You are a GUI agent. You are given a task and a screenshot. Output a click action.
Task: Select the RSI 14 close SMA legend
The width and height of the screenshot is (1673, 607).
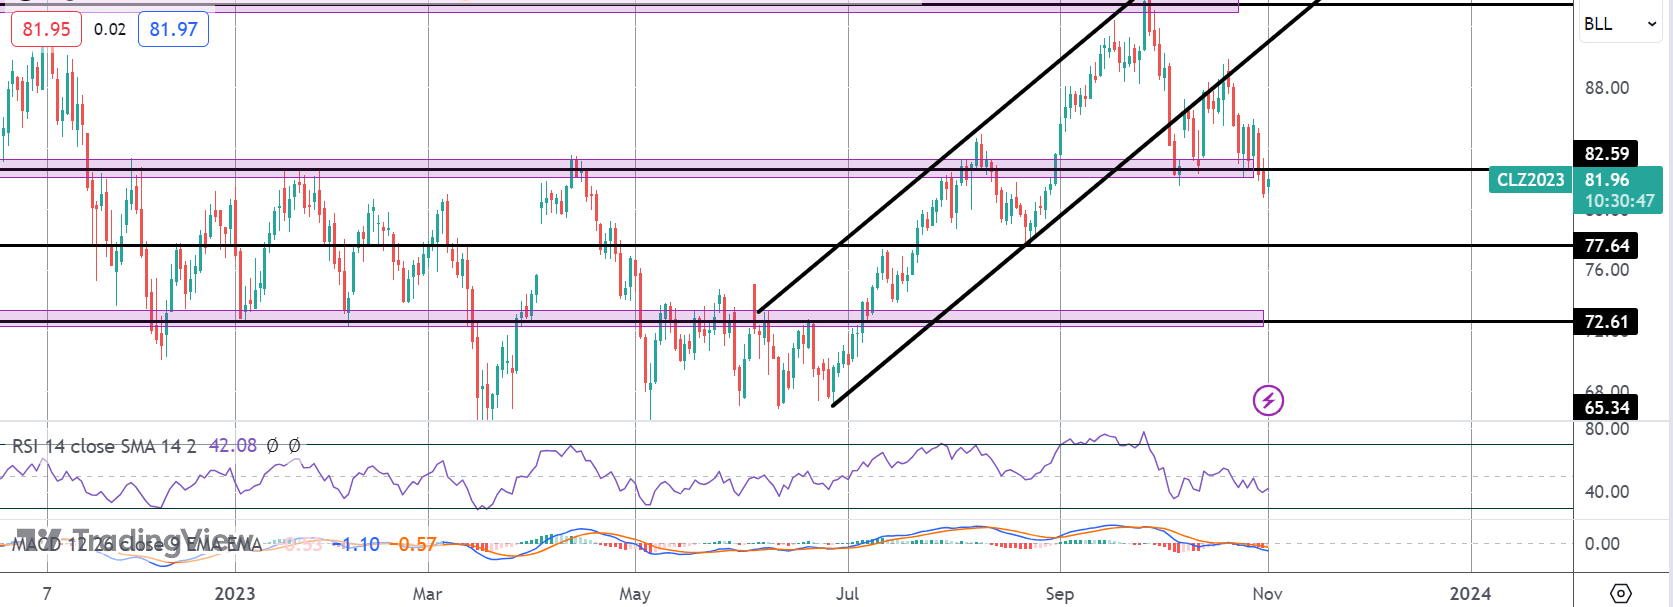tap(104, 446)
